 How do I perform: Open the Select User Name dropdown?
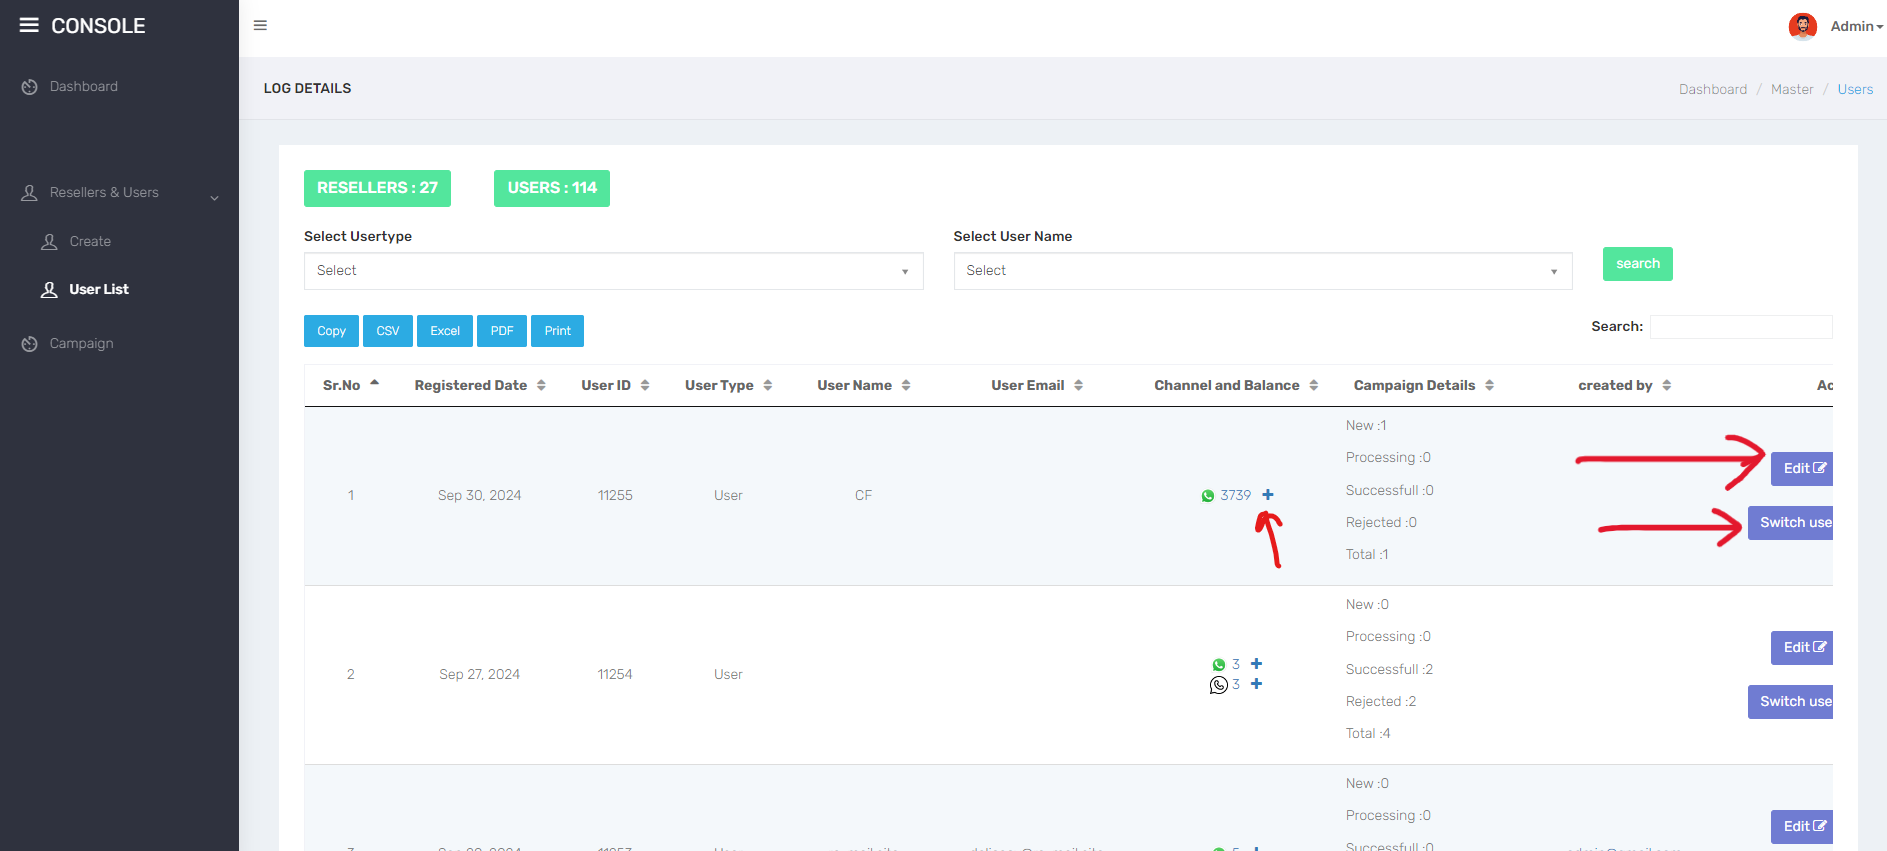coord(1262,271)
